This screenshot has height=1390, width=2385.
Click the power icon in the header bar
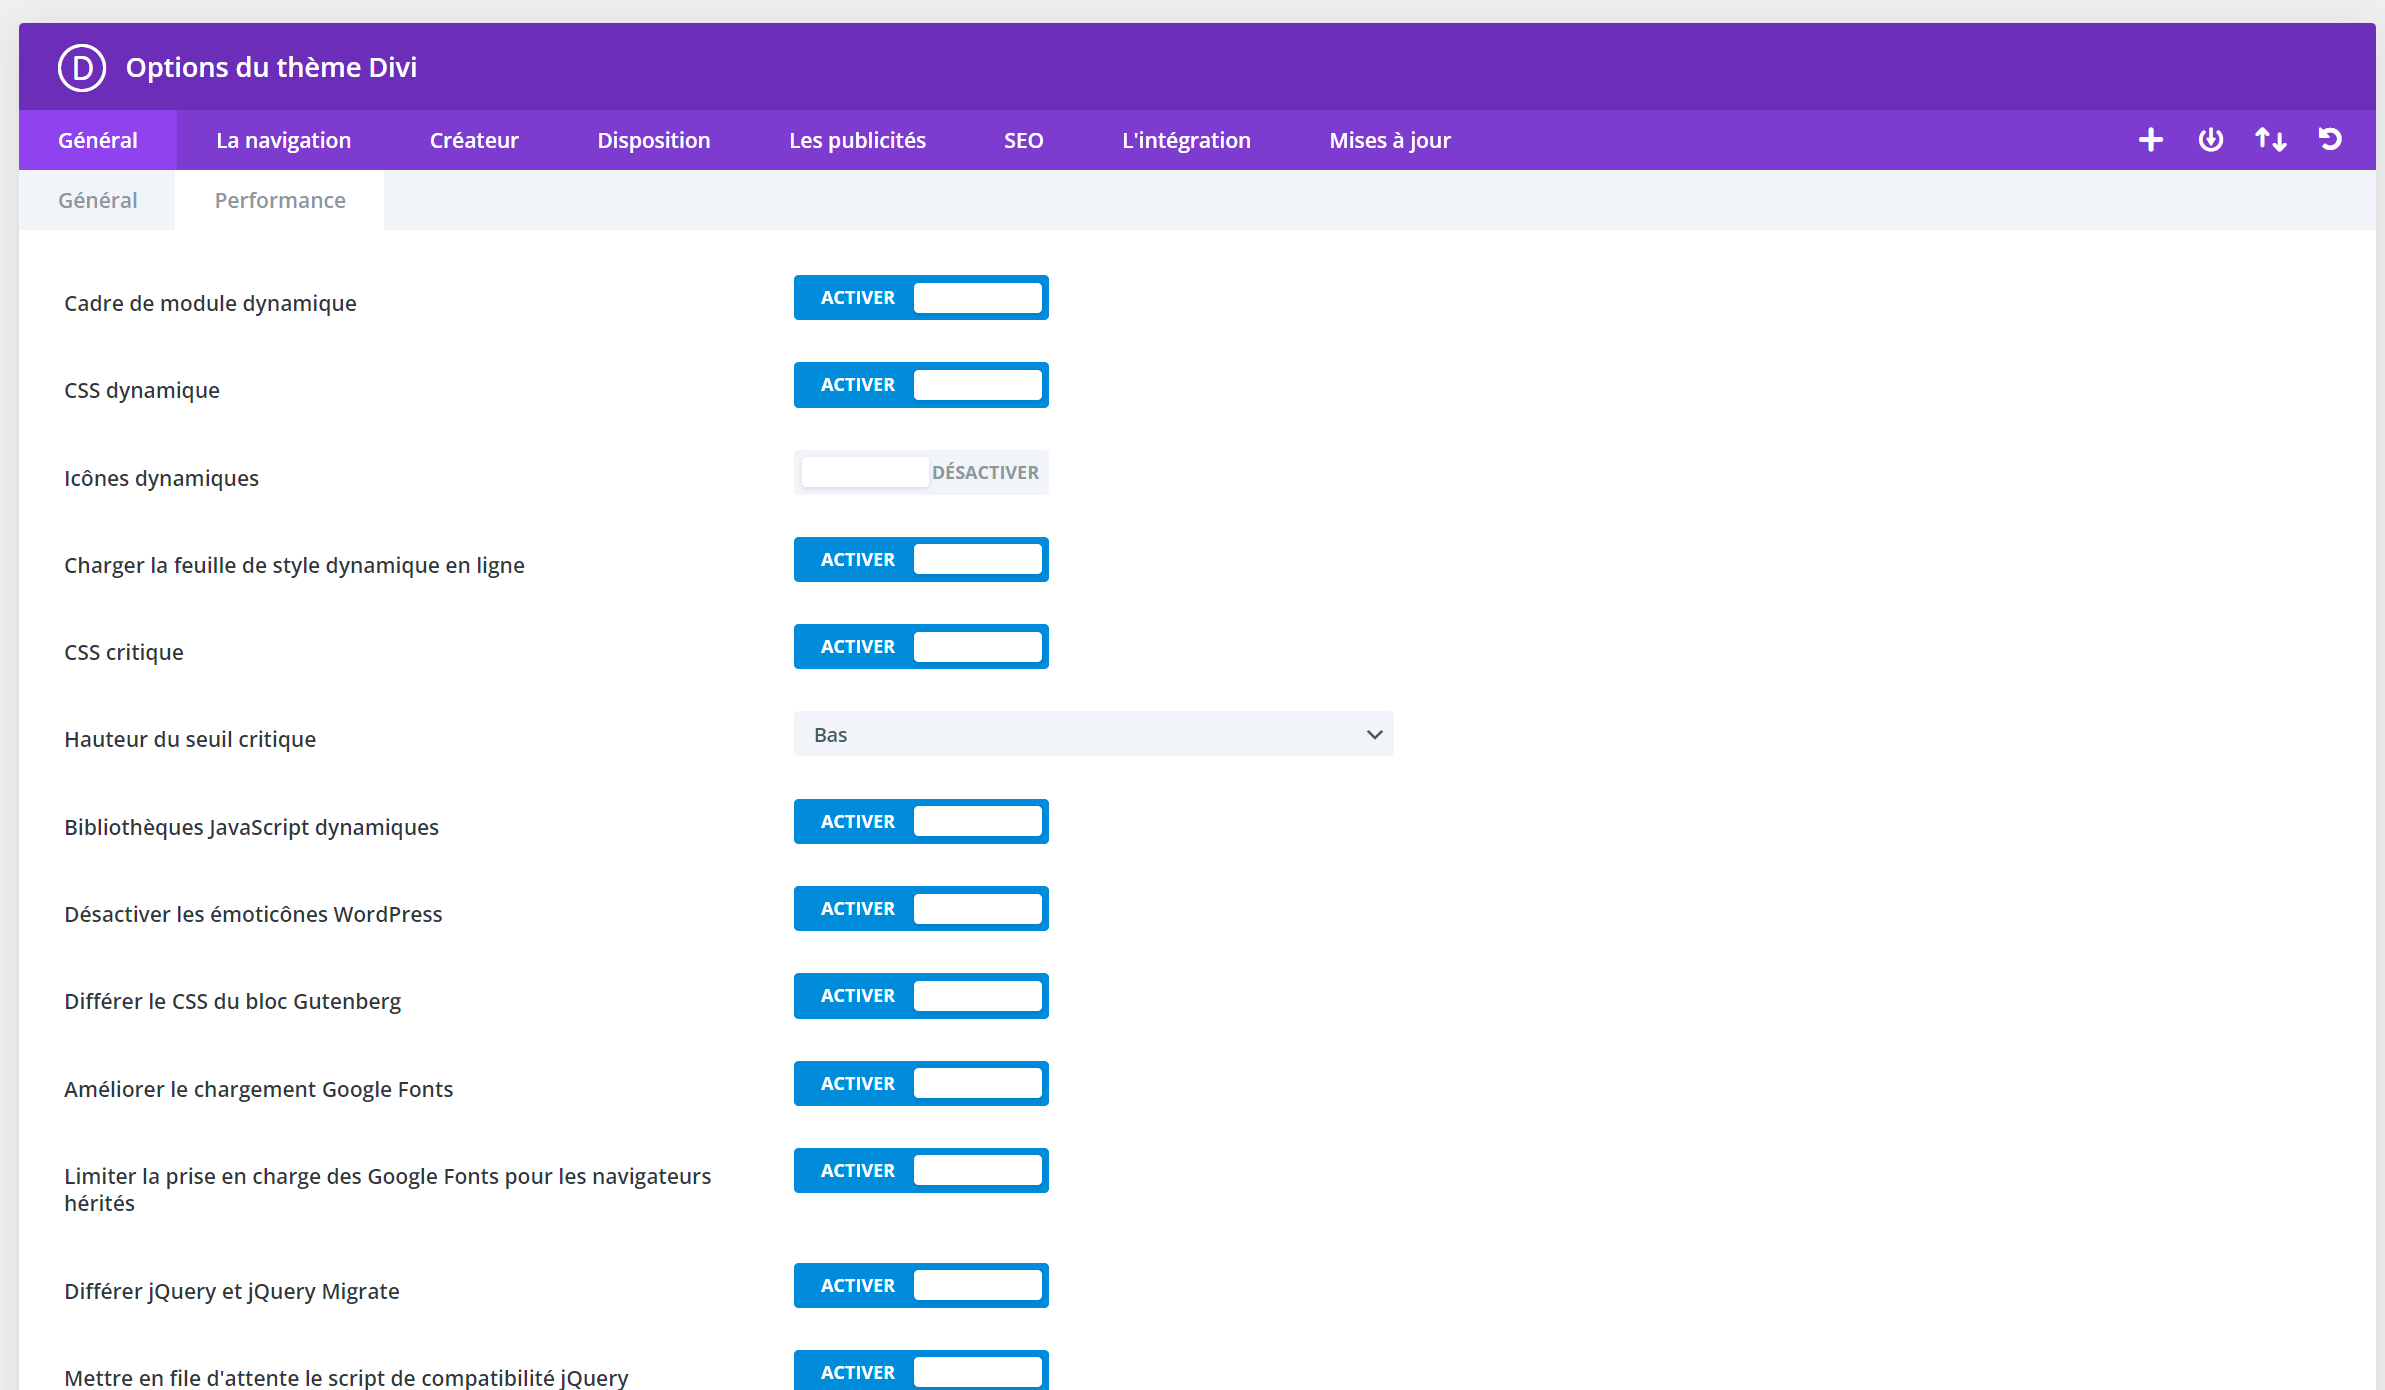[x=2211, y=140]
